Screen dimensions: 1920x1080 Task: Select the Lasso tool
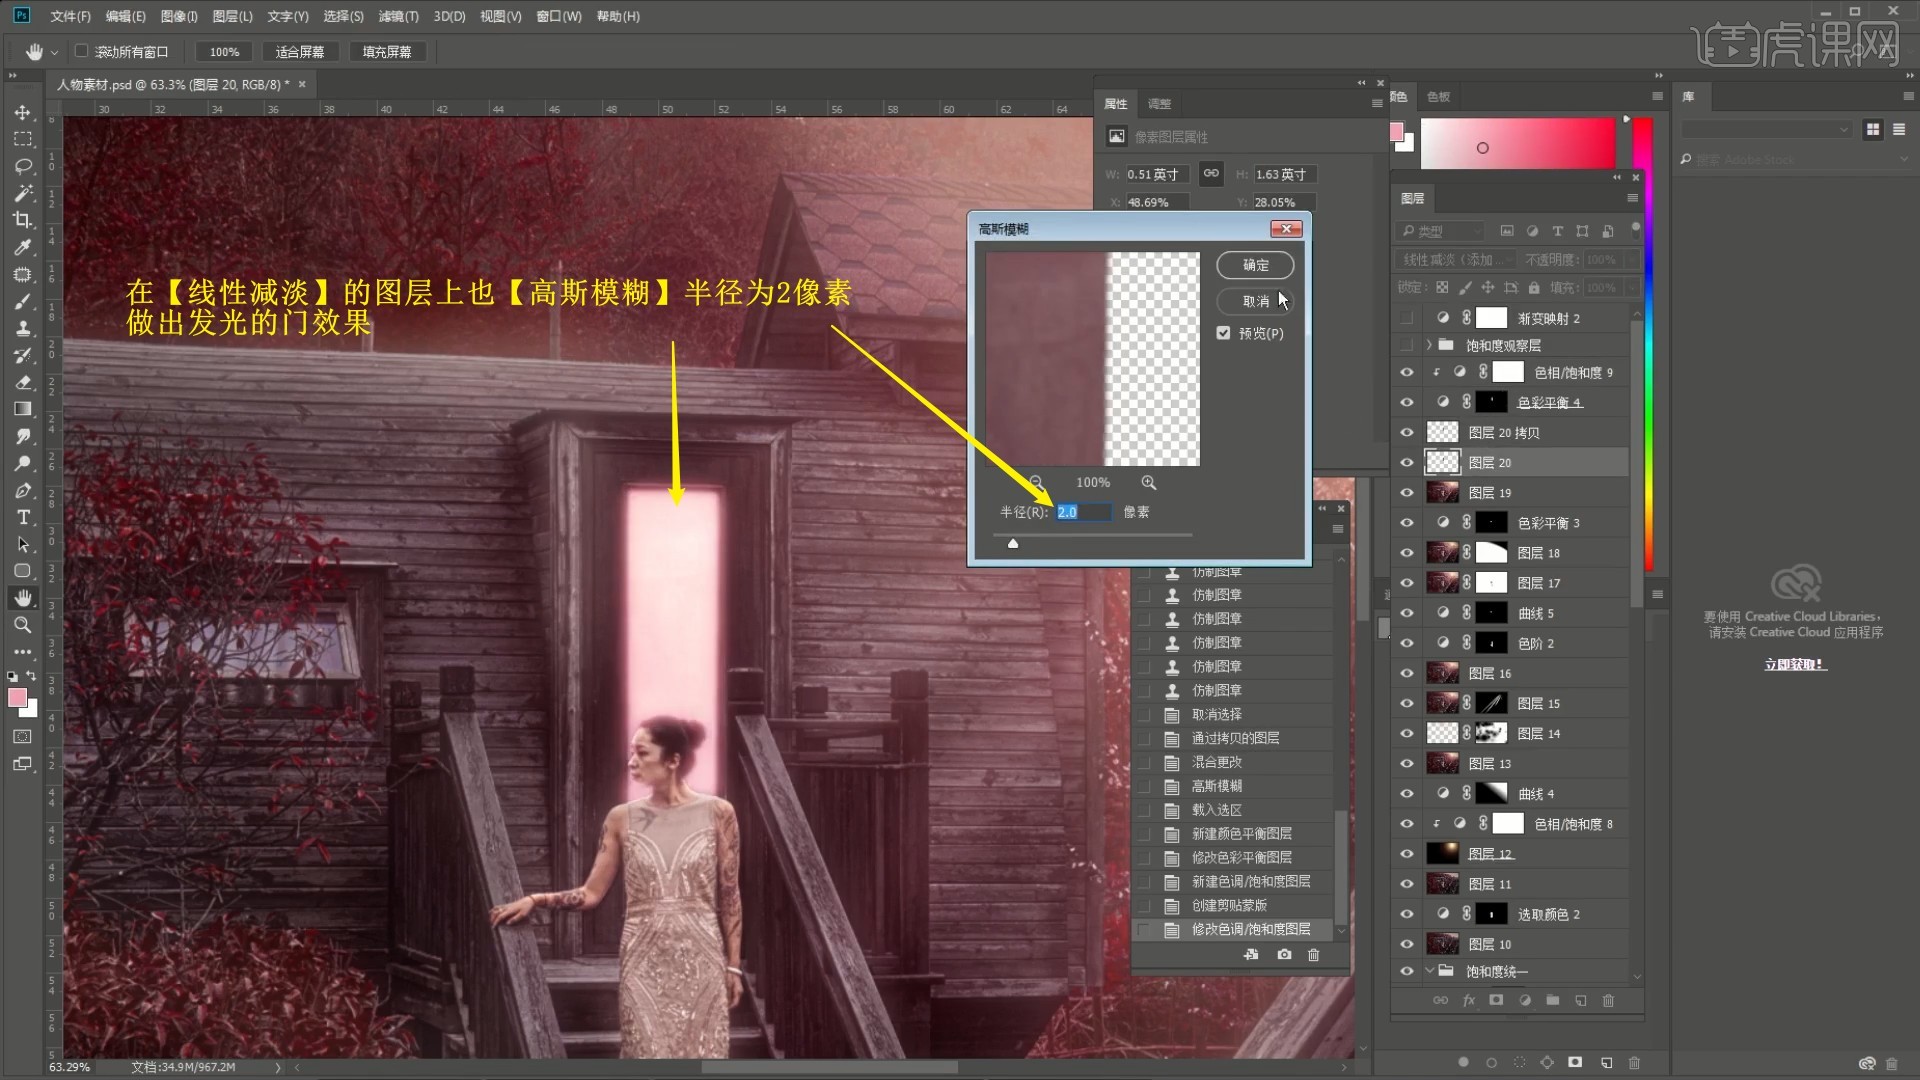[x=22, y=166]
